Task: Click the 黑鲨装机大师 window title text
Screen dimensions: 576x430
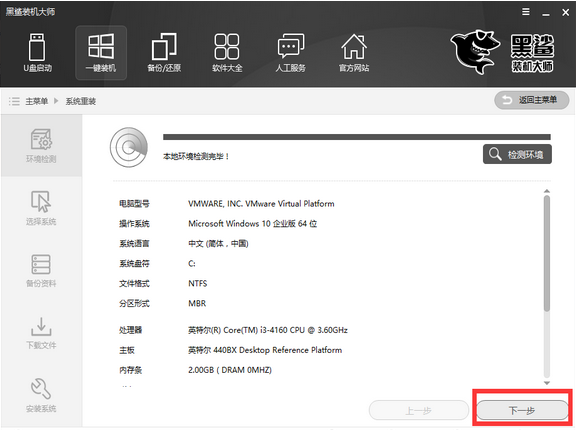Action: click(x=30, y=11)
